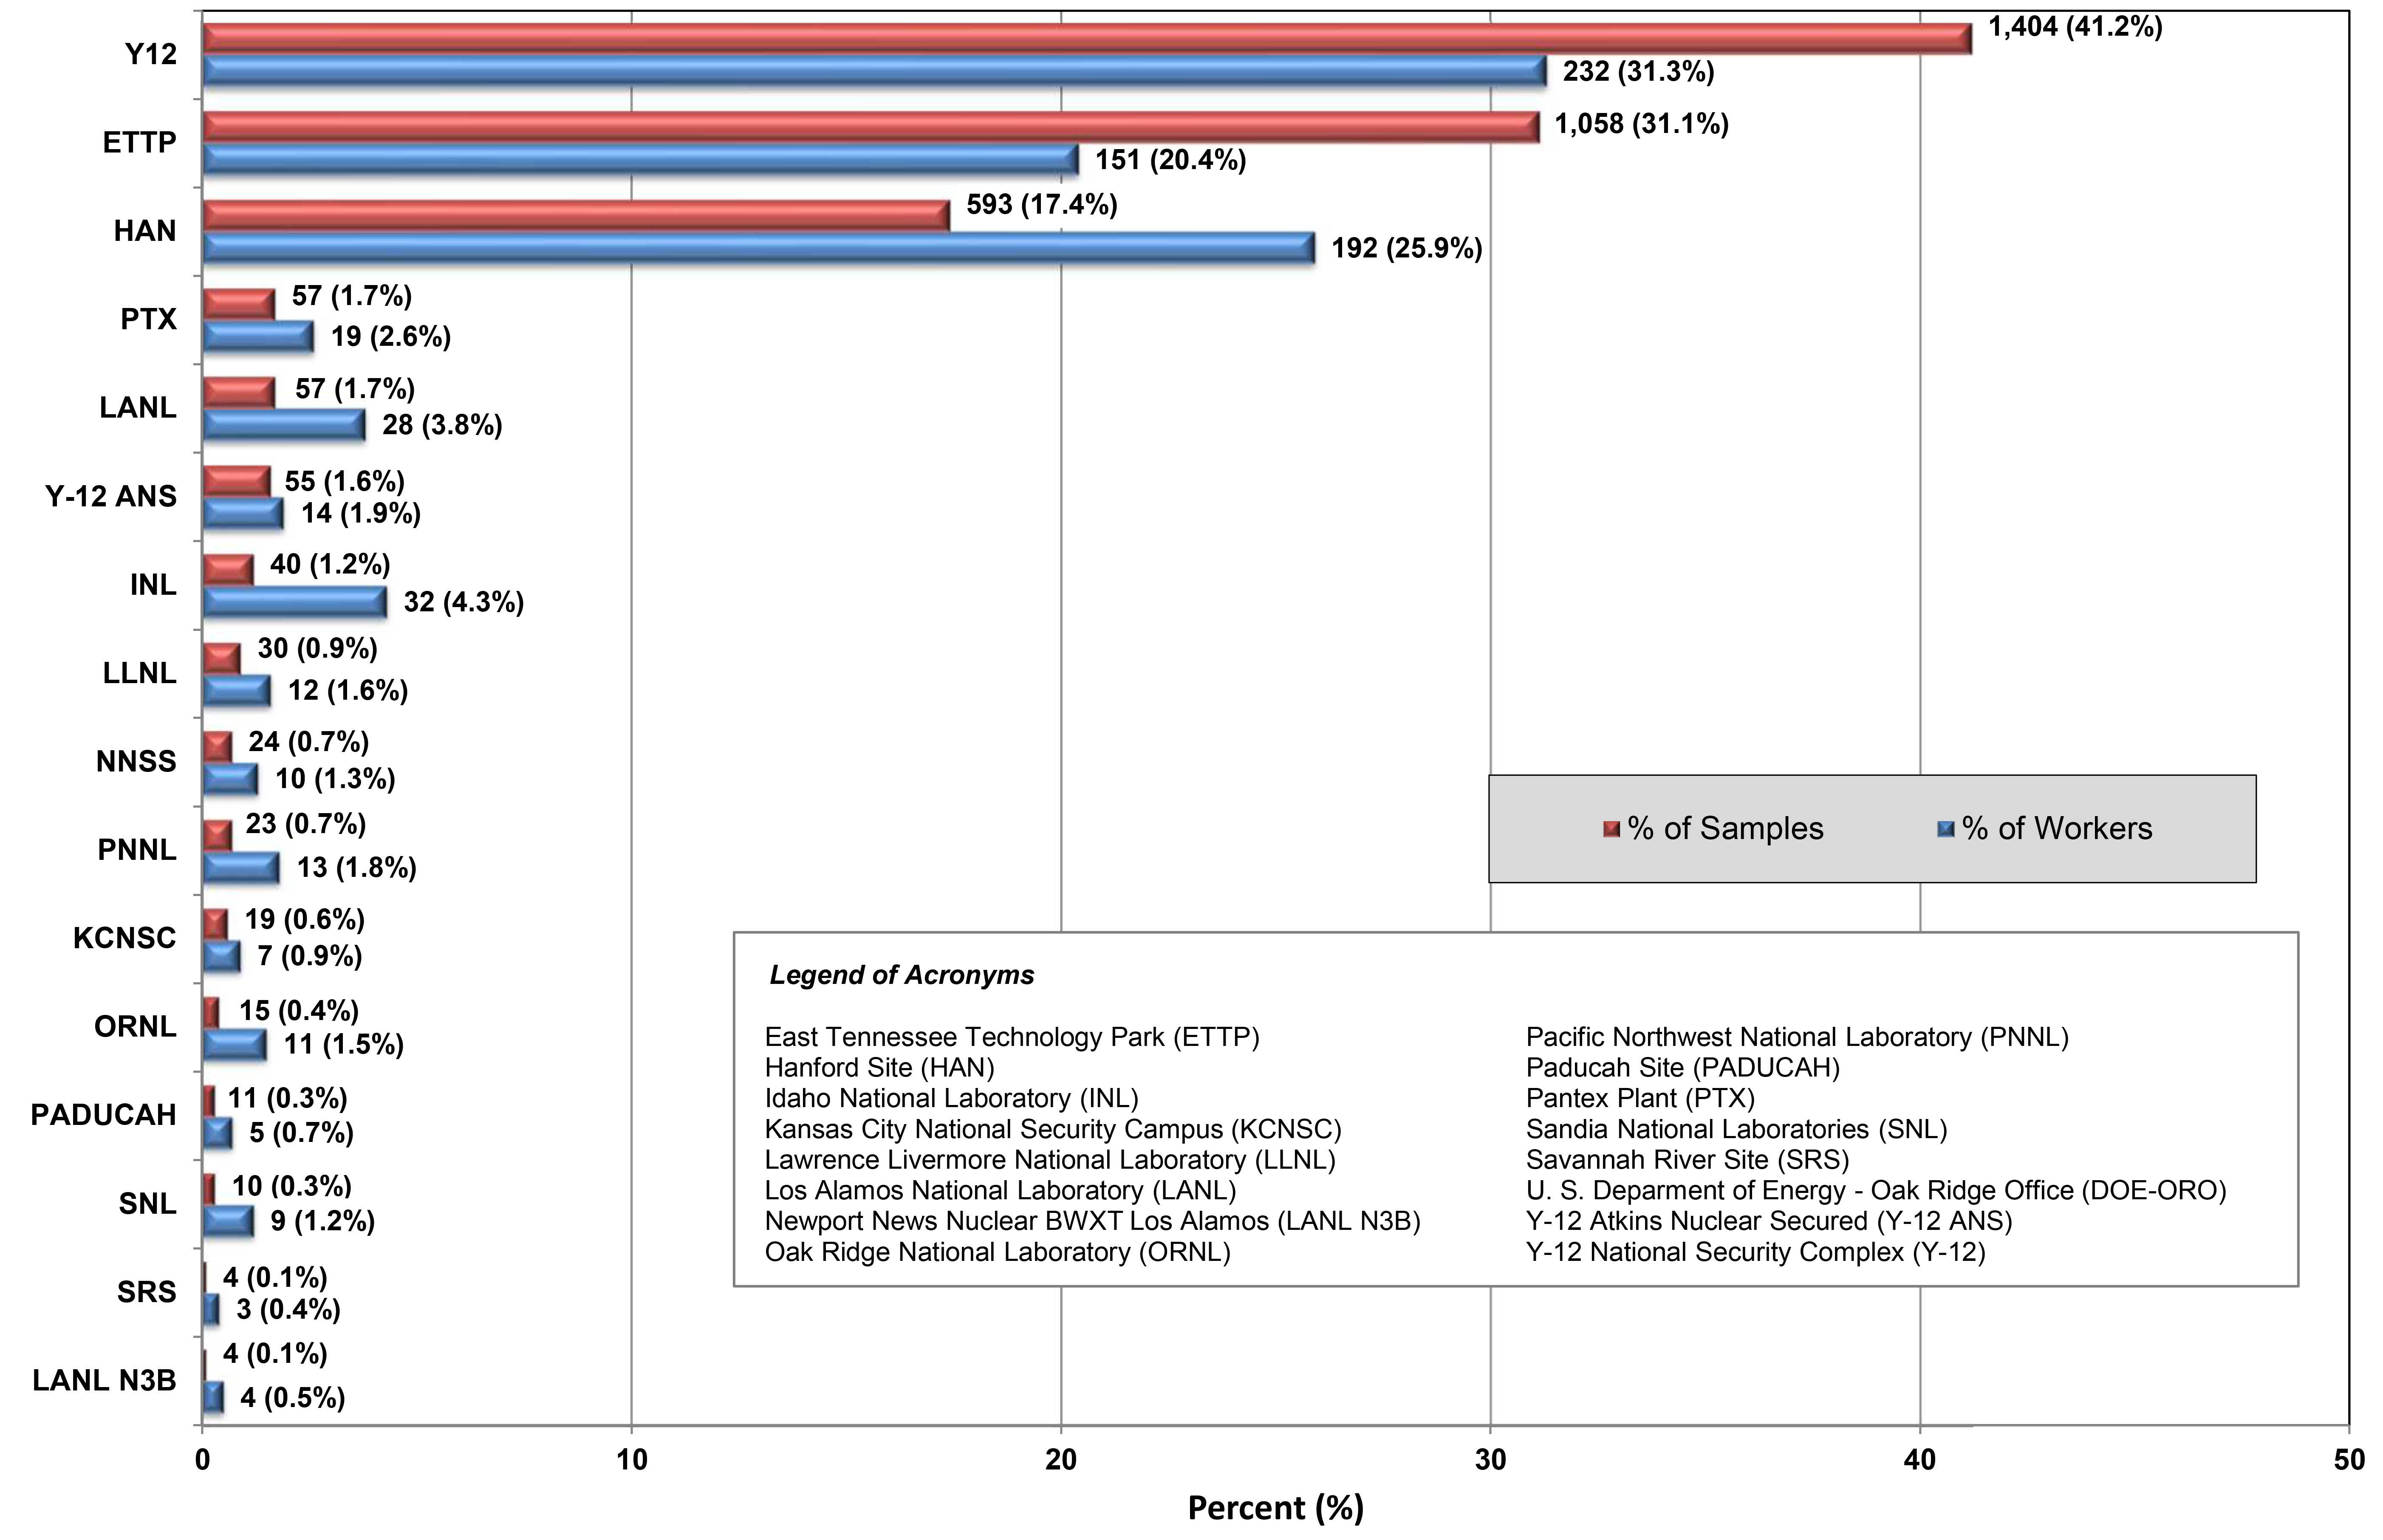Click the '19 (0.6%)' KCNSC samples label
Image resolution: width=2383 pixels, height=1540 pixels.
305,920
